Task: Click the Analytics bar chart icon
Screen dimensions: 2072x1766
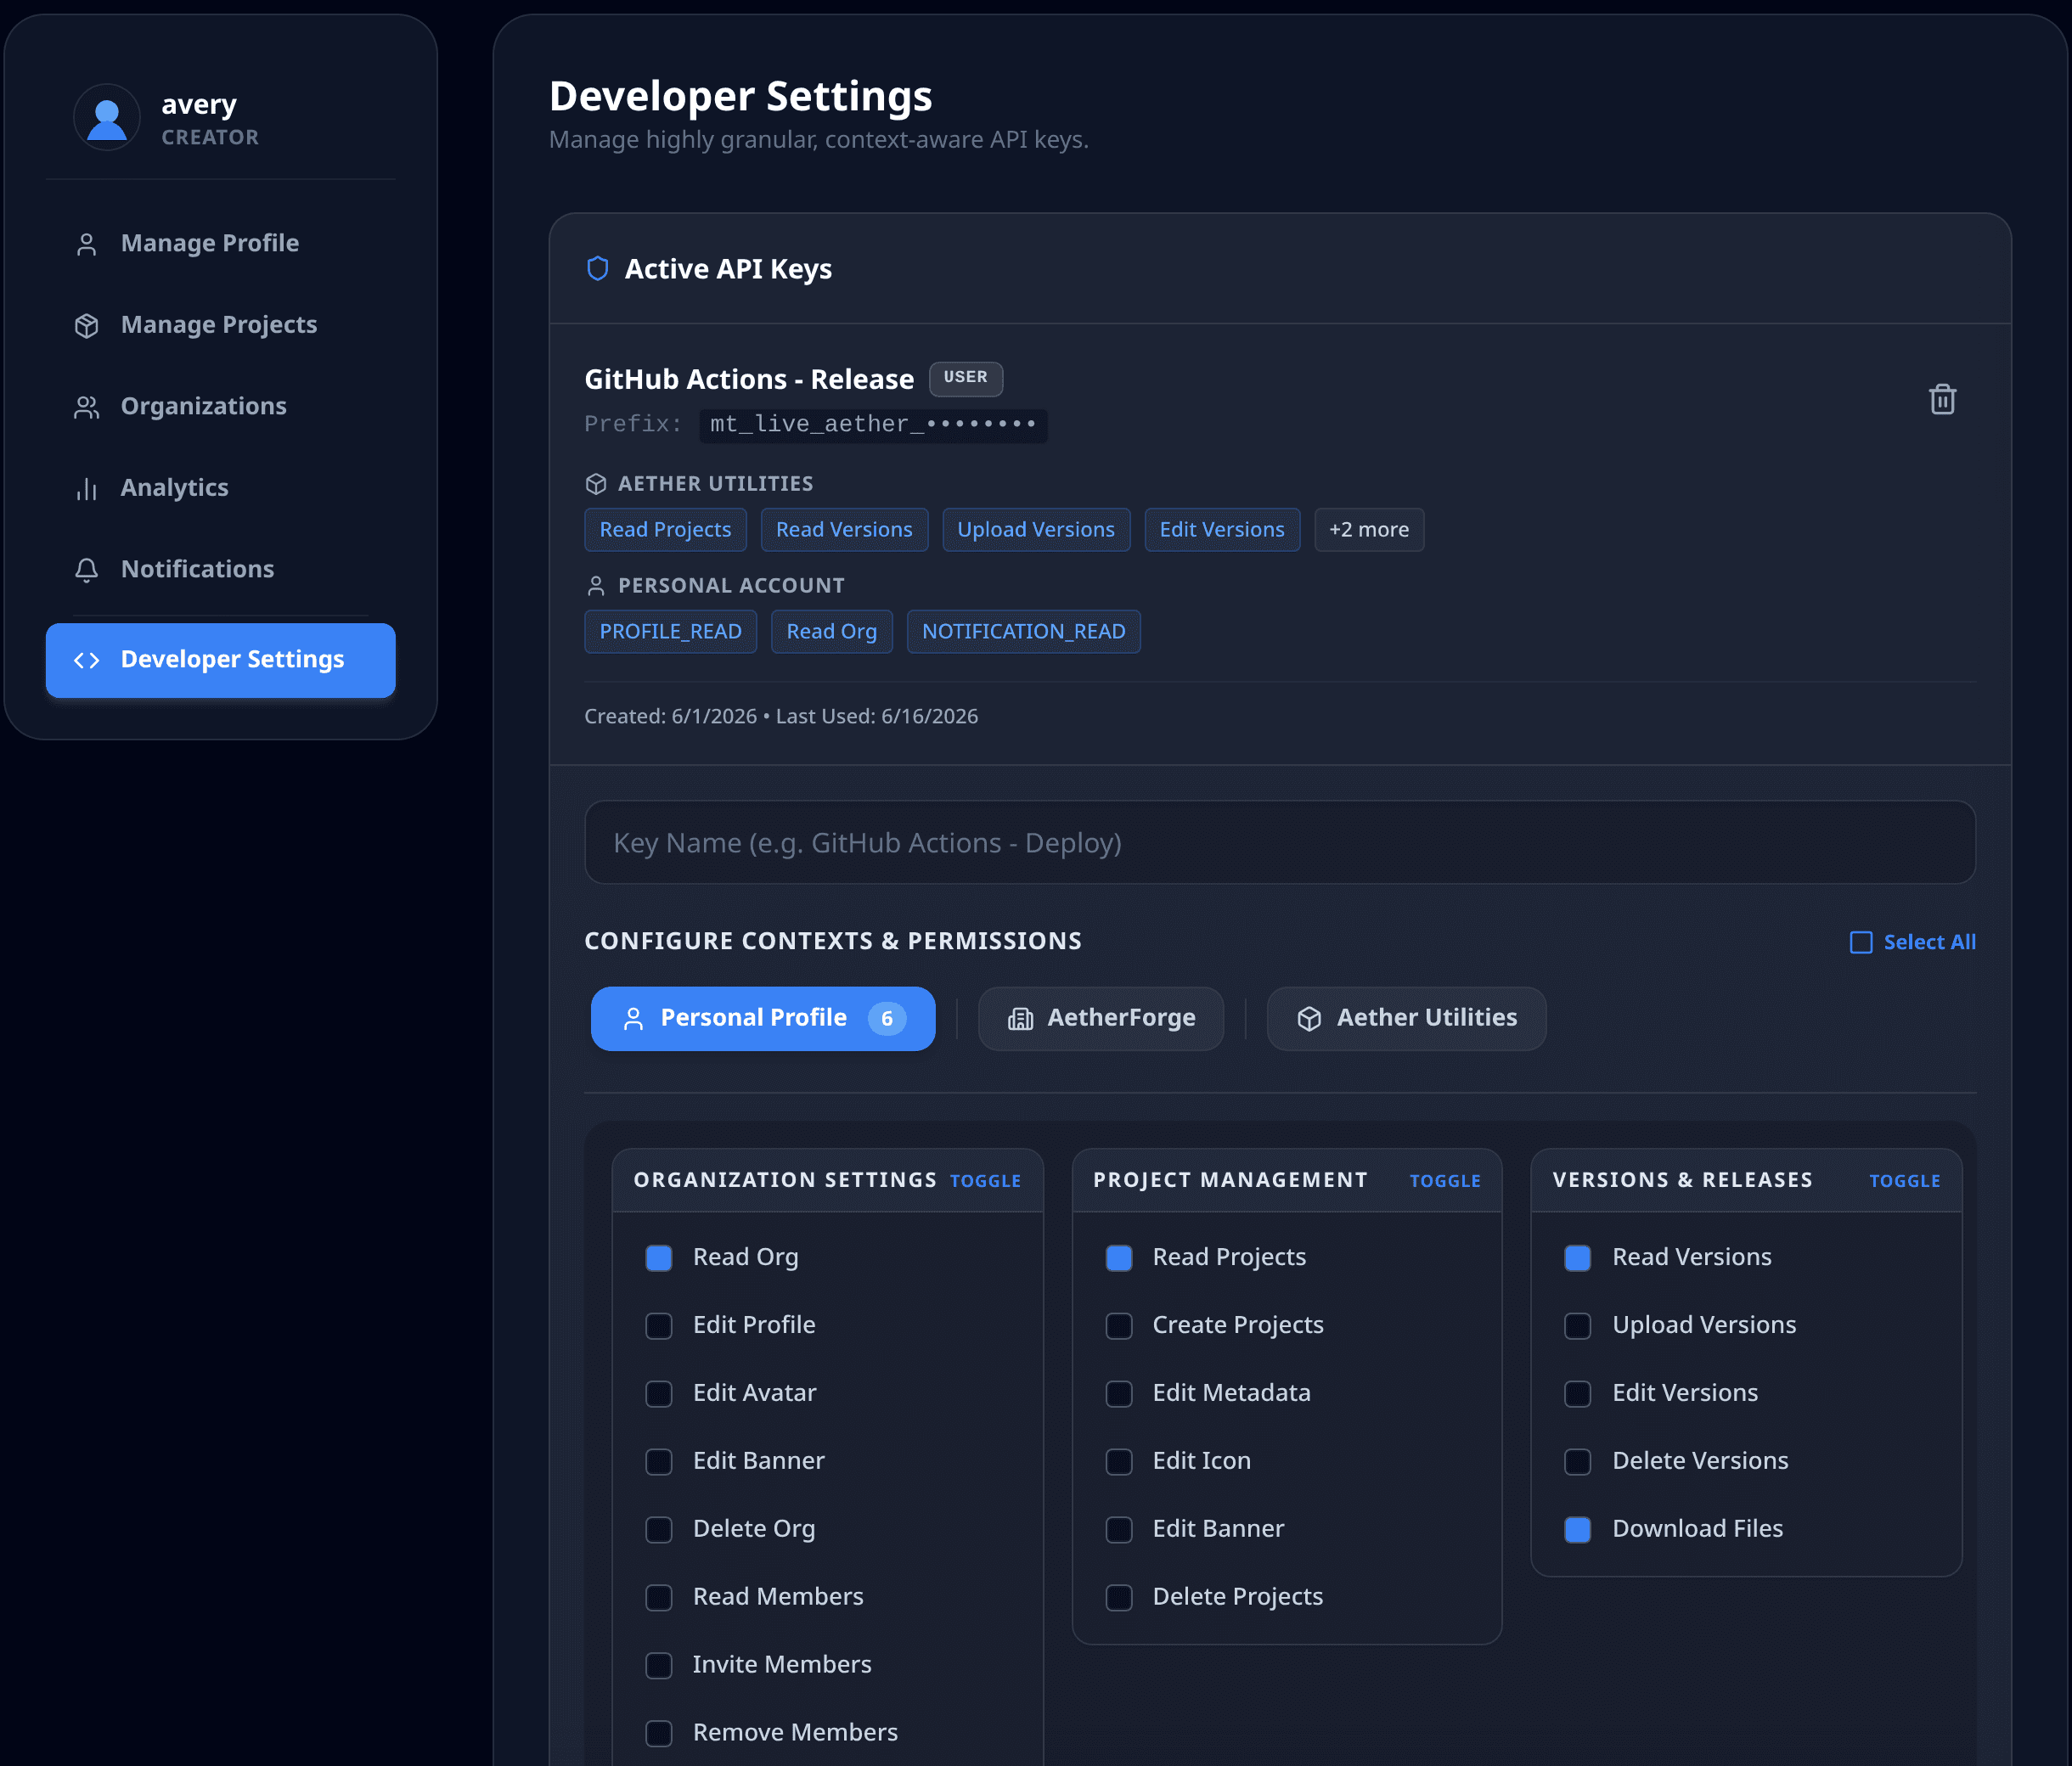Action: [87, 489]
